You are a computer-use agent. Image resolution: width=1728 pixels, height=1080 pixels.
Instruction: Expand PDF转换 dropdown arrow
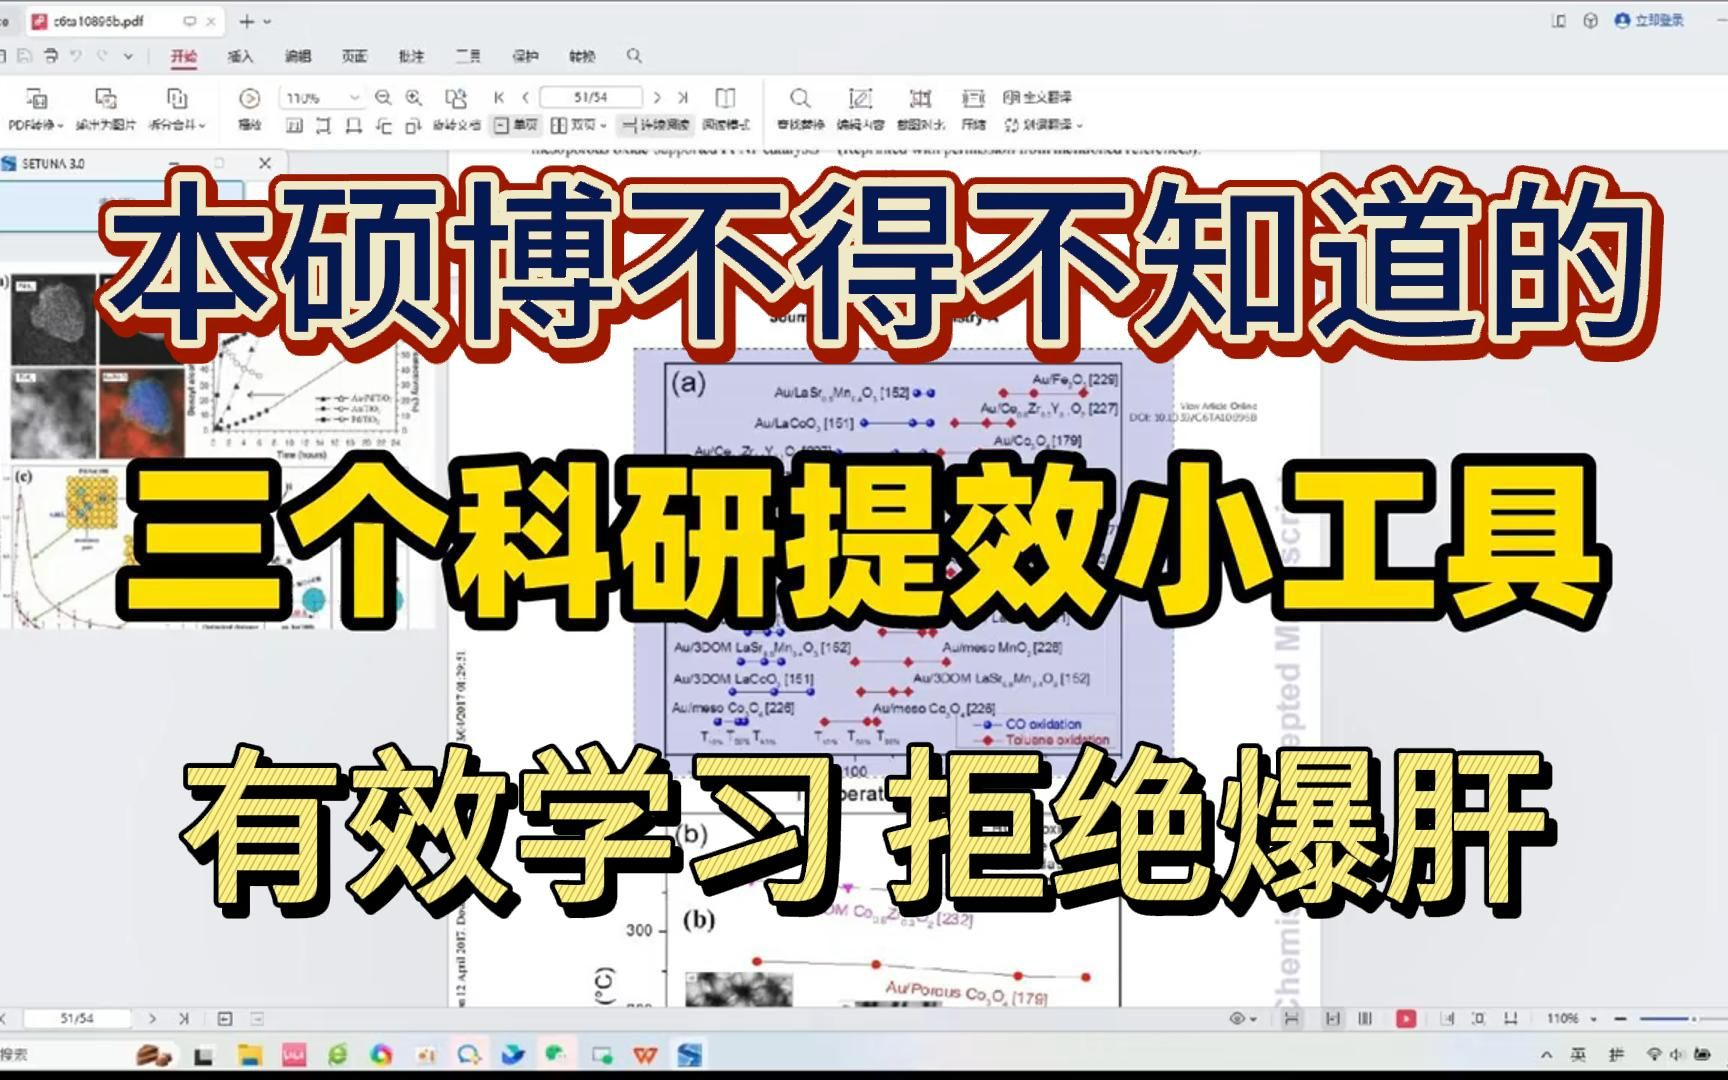[61, 126]
